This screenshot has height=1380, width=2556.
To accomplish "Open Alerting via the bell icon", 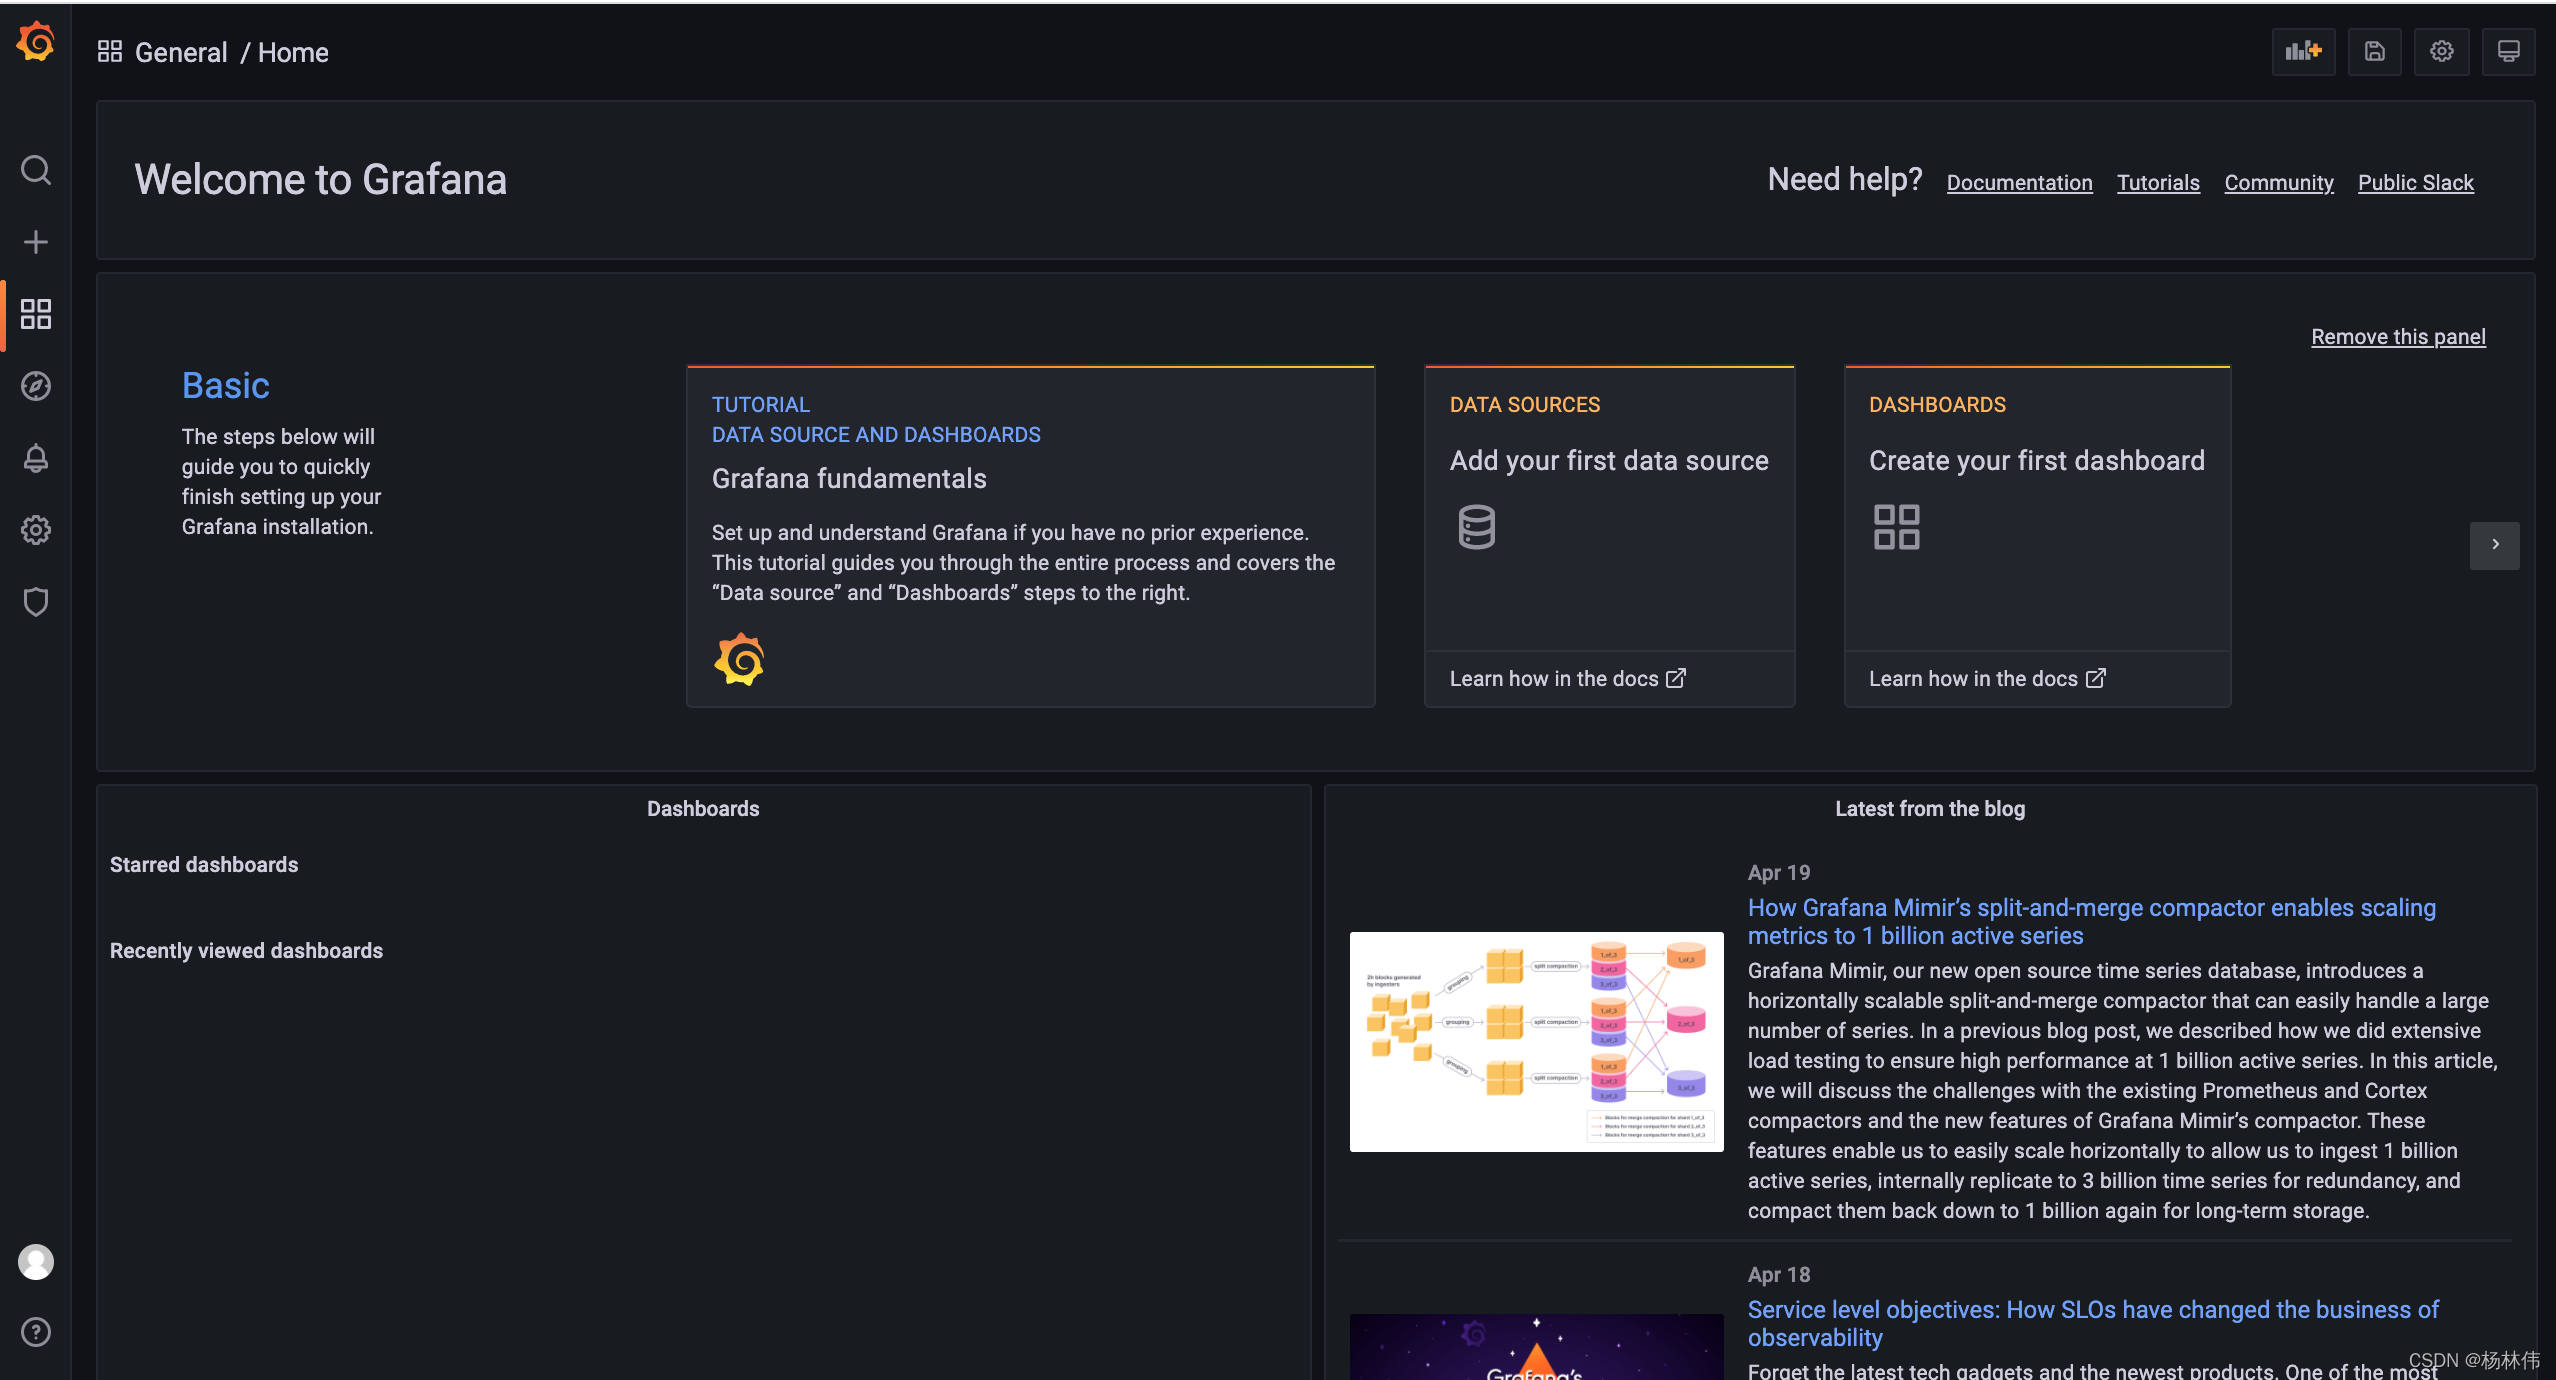I will pos(36,459).
